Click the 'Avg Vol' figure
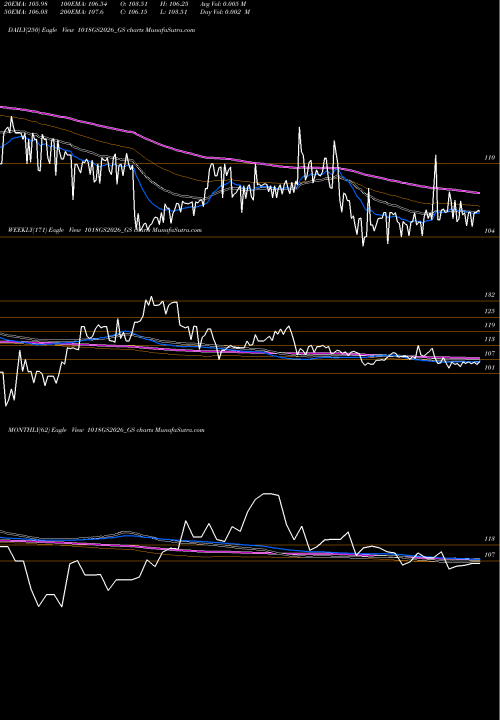Viewport: 500px width, 720px height. pos(223,4)
